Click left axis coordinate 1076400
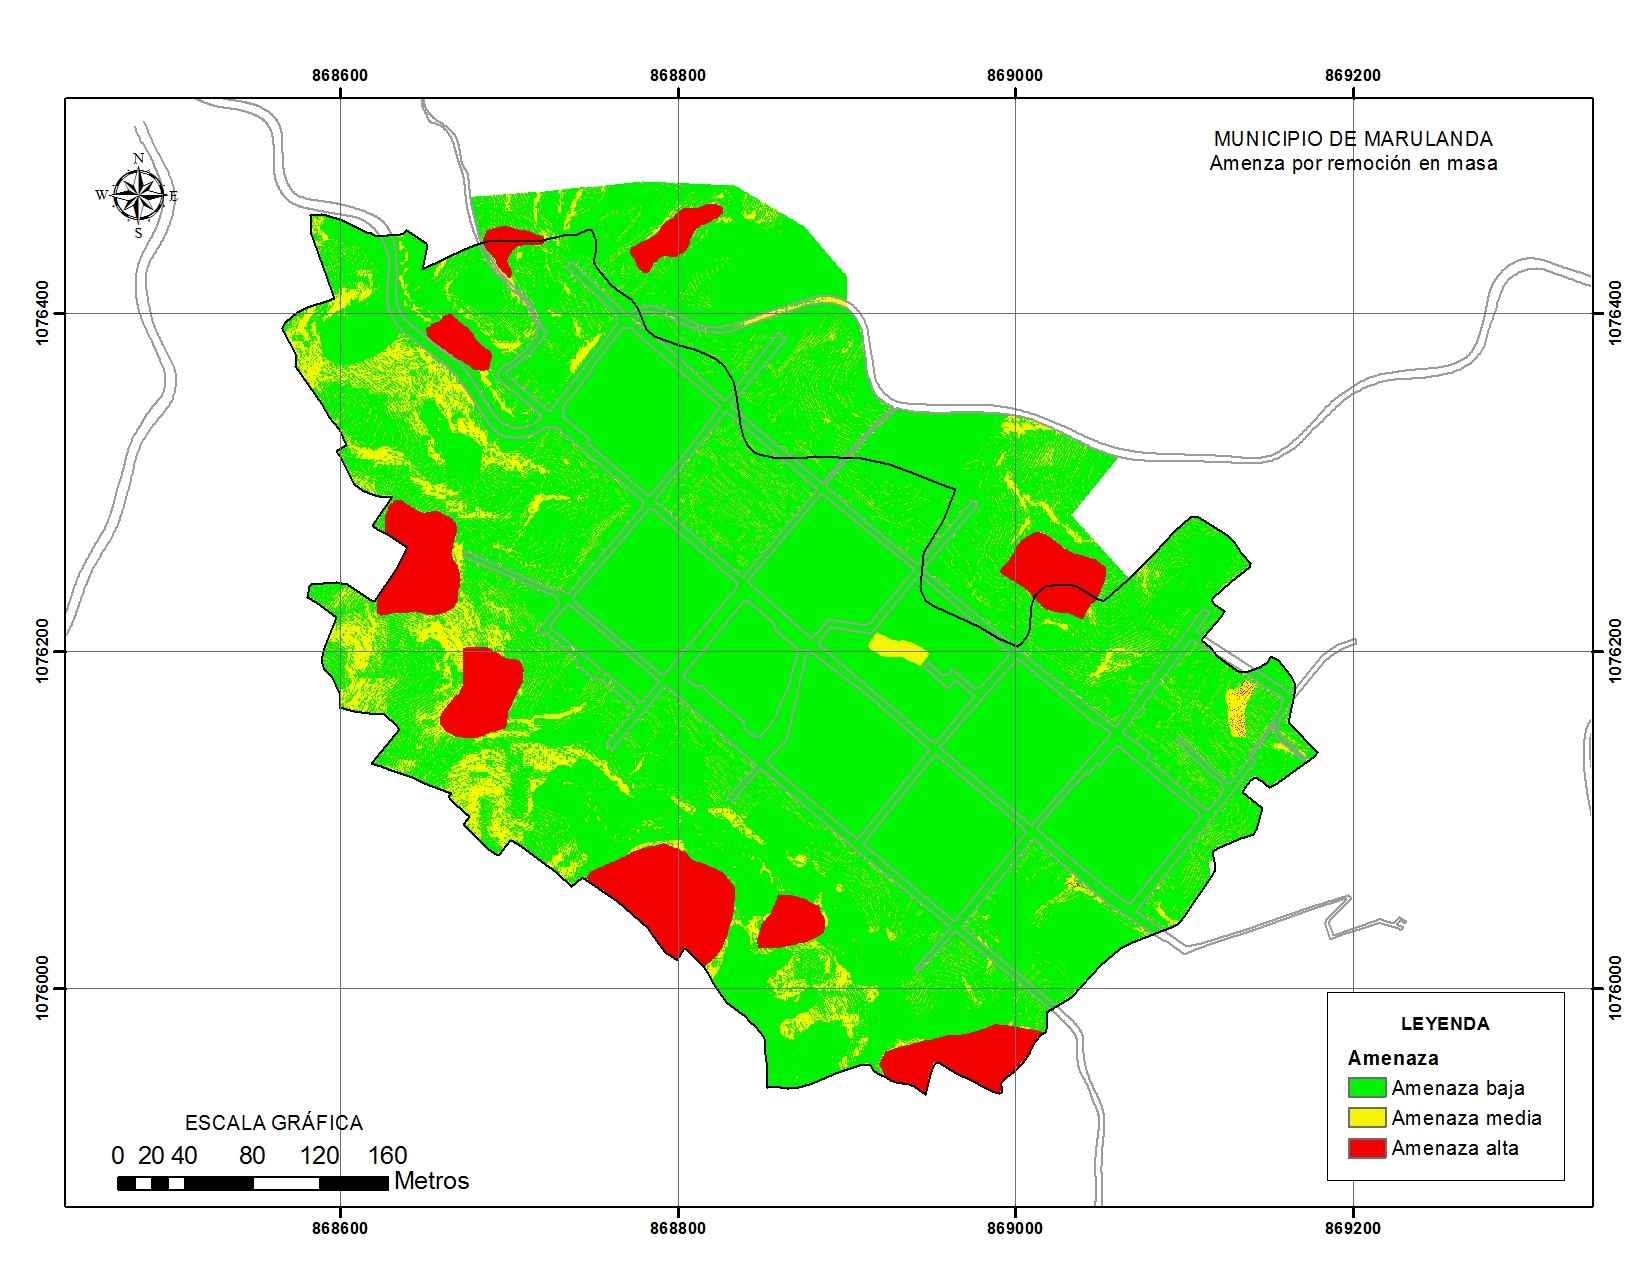 click(43, 313)
